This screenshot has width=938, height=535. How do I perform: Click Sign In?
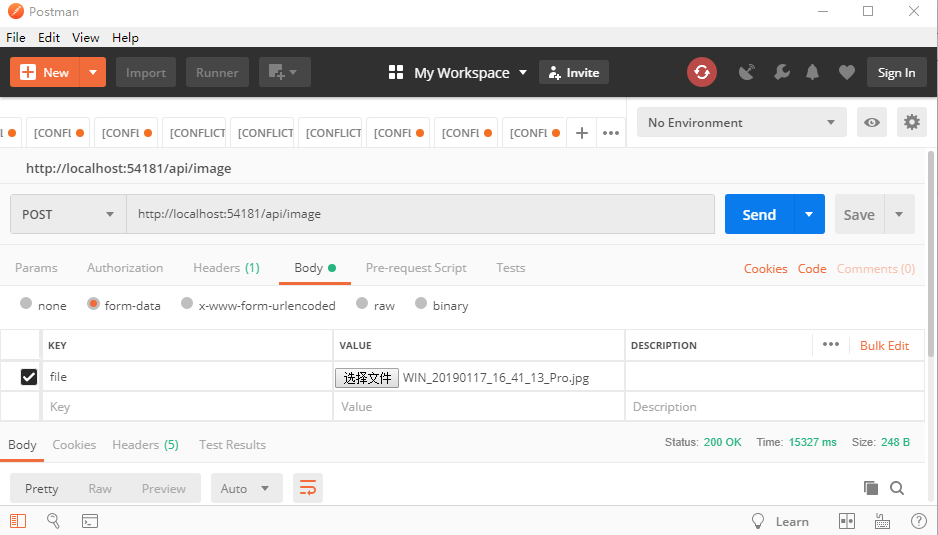point(896,72)
